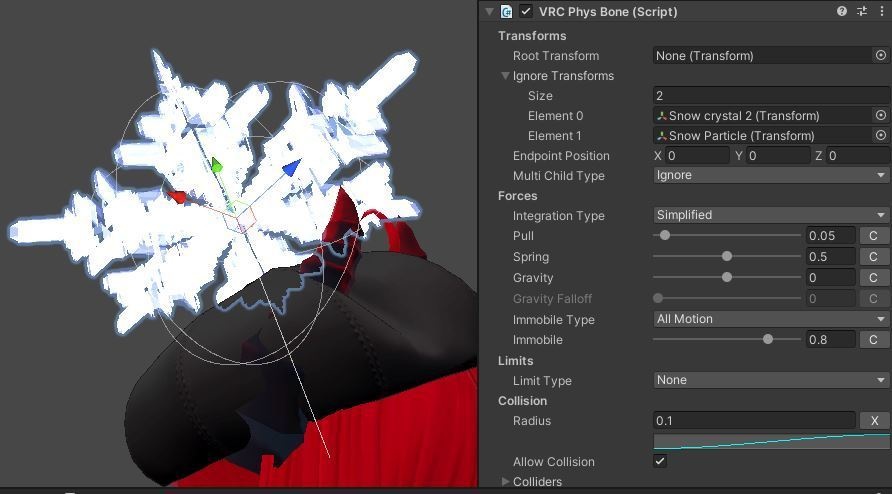Click the 'Allow Collision' label
The width and height of the screenshot is (892, 494).
point(554,462)
